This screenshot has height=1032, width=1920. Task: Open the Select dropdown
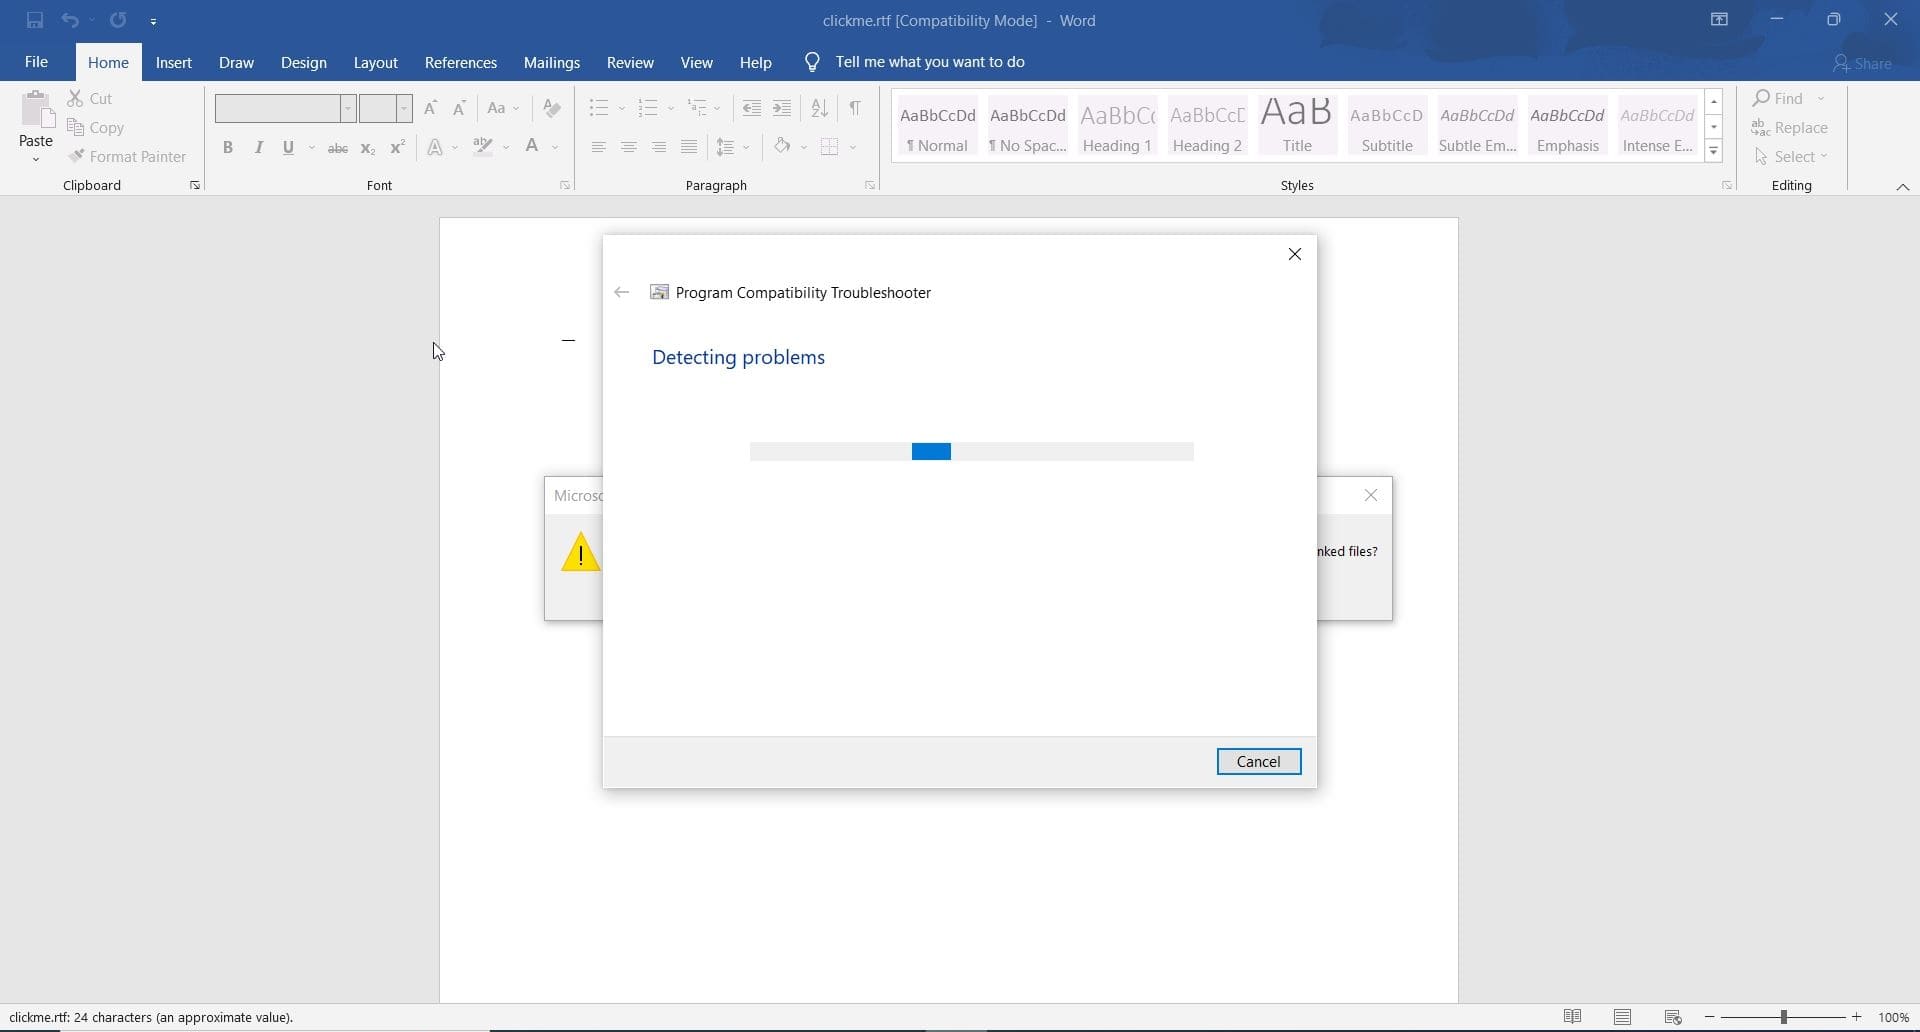(1790, 156)
